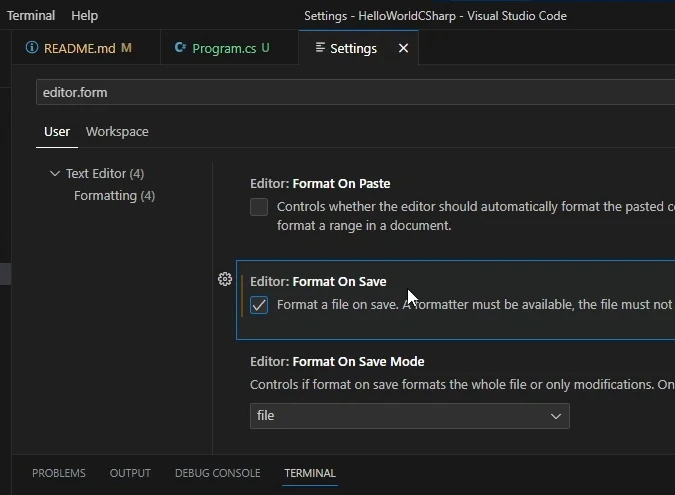Select the User settings scope tab
This screenshot has width=675, height=495.
[57, 132]
